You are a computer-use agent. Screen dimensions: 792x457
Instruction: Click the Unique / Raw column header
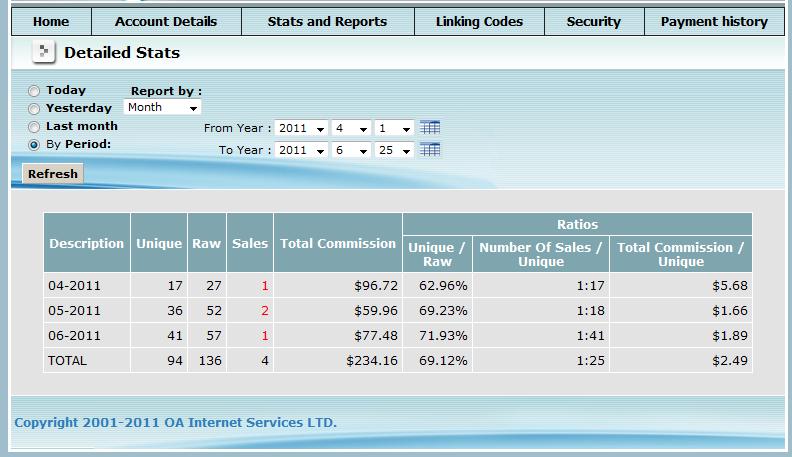437,254
